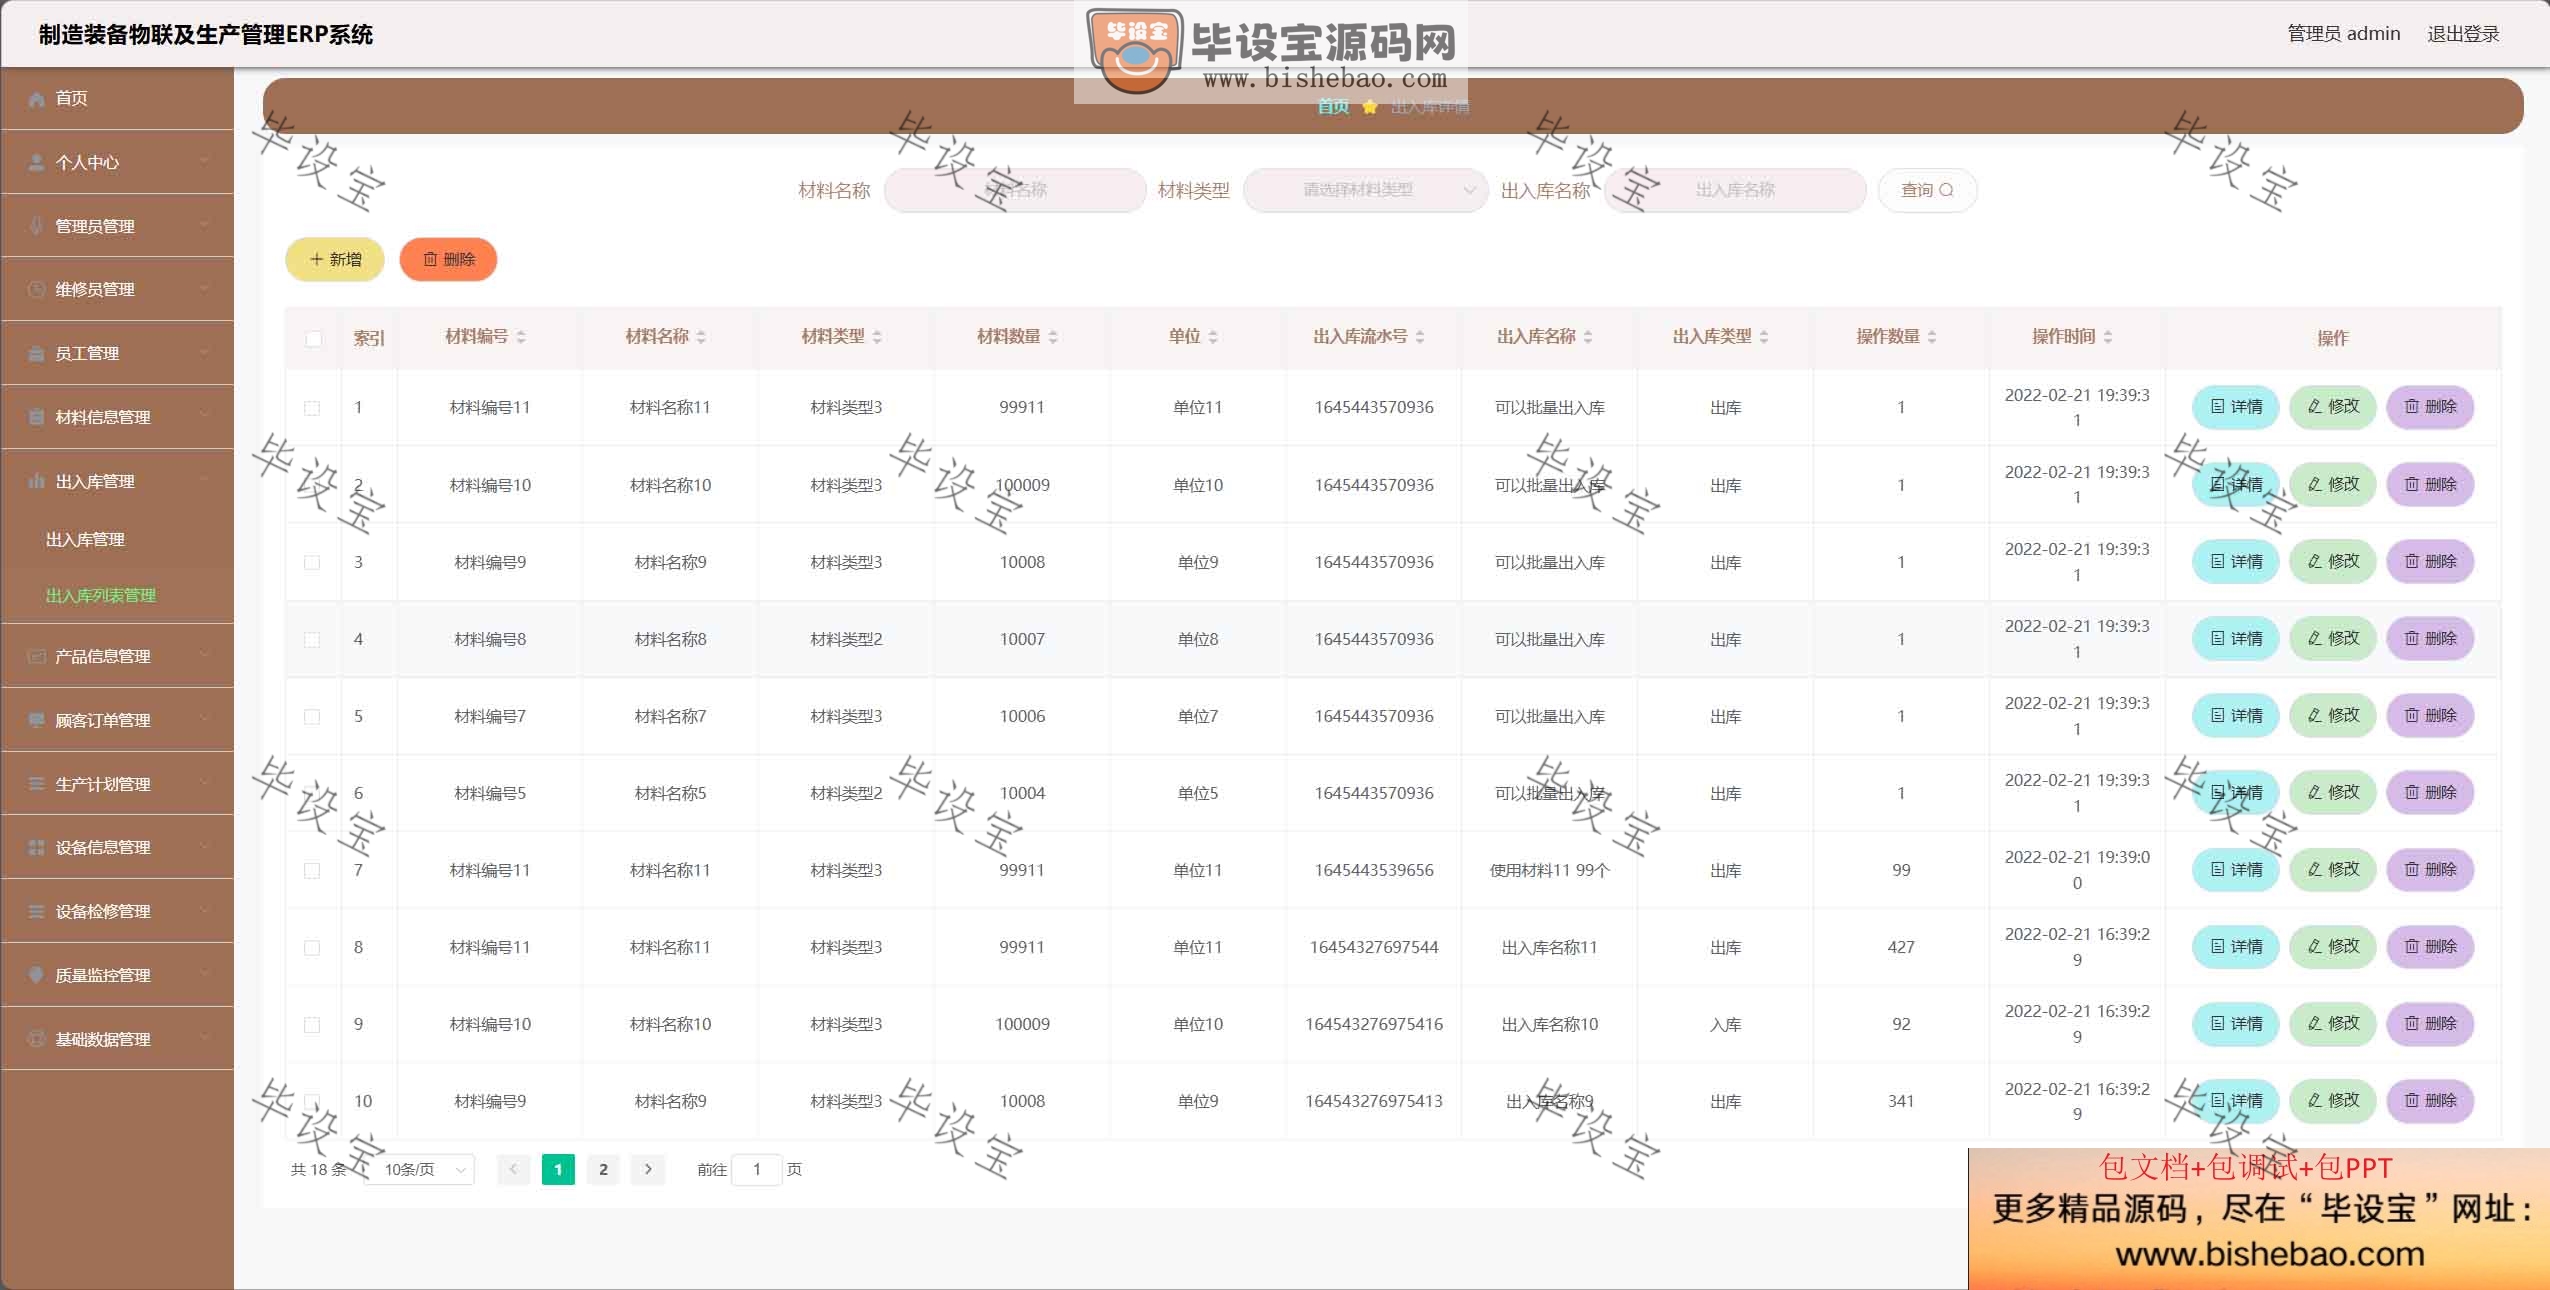
Task: Click the 员工管理 icon in sidebar
Action: (37, 353)
